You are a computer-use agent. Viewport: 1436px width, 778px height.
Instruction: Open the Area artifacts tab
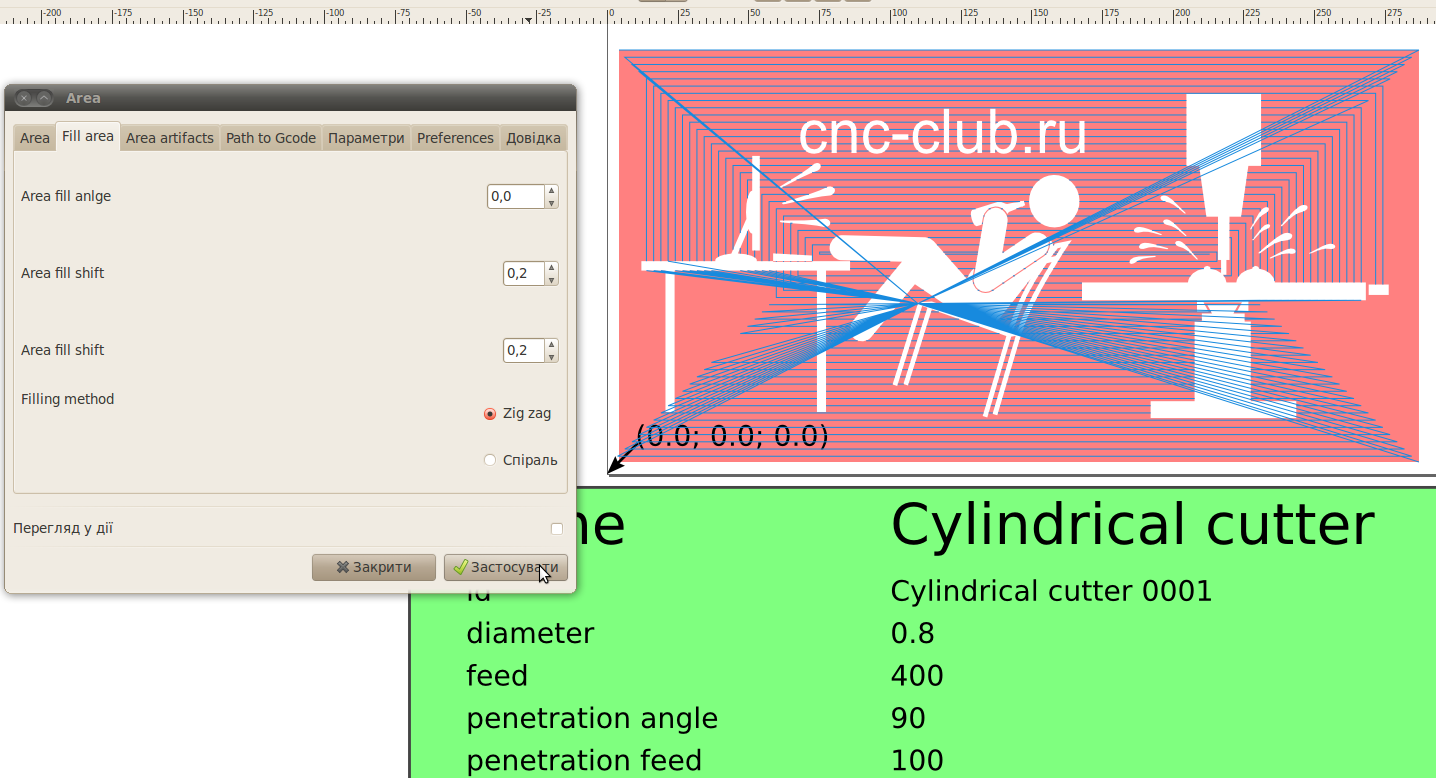[170, 138]
